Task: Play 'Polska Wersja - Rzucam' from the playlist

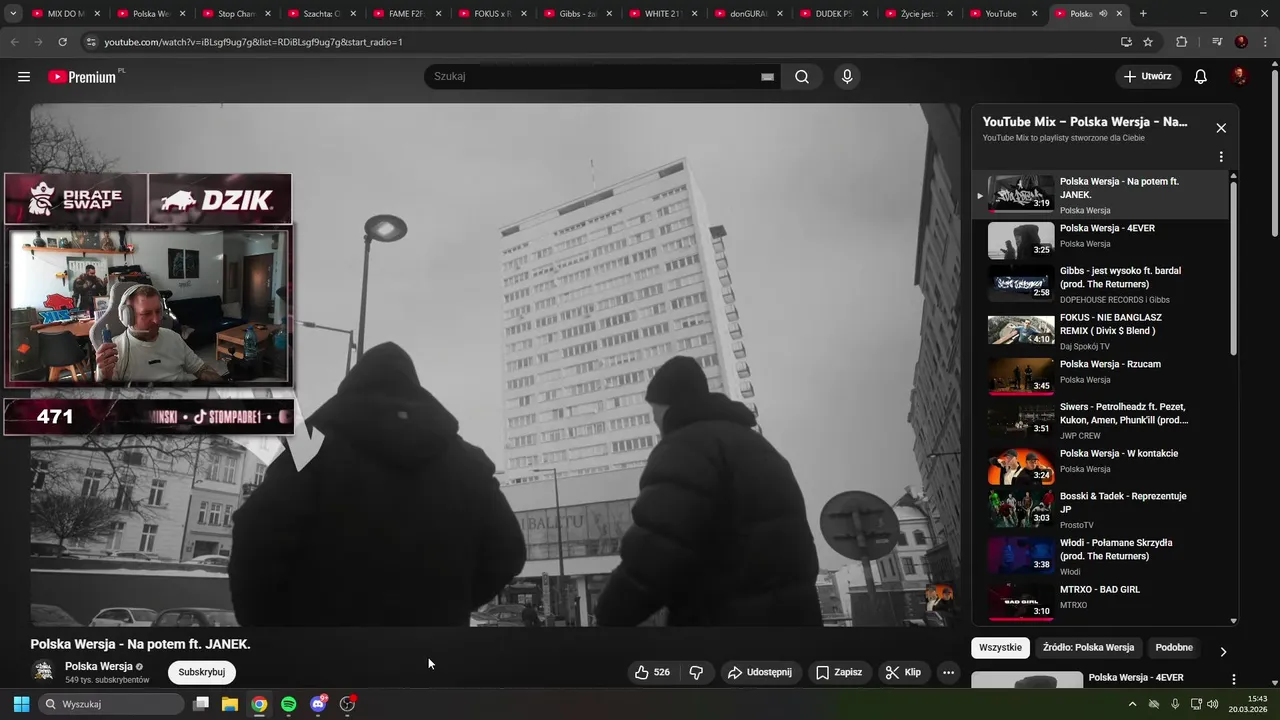Action: 1100,375
